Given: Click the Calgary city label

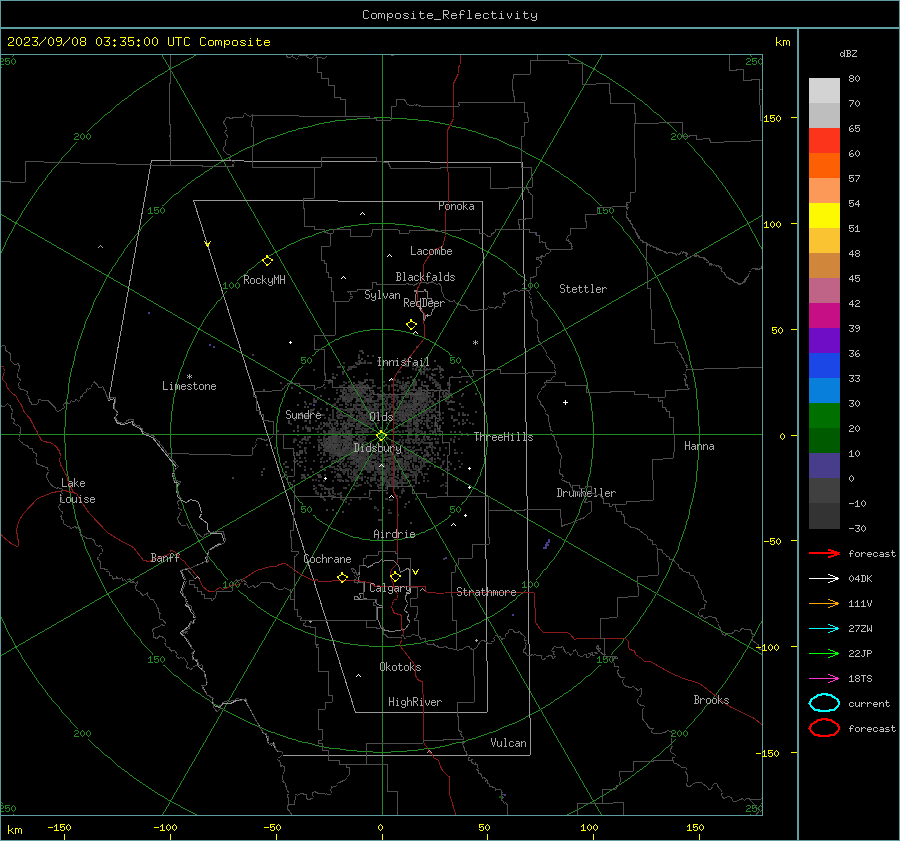Looking at the screenshot, I should (390, 588).
